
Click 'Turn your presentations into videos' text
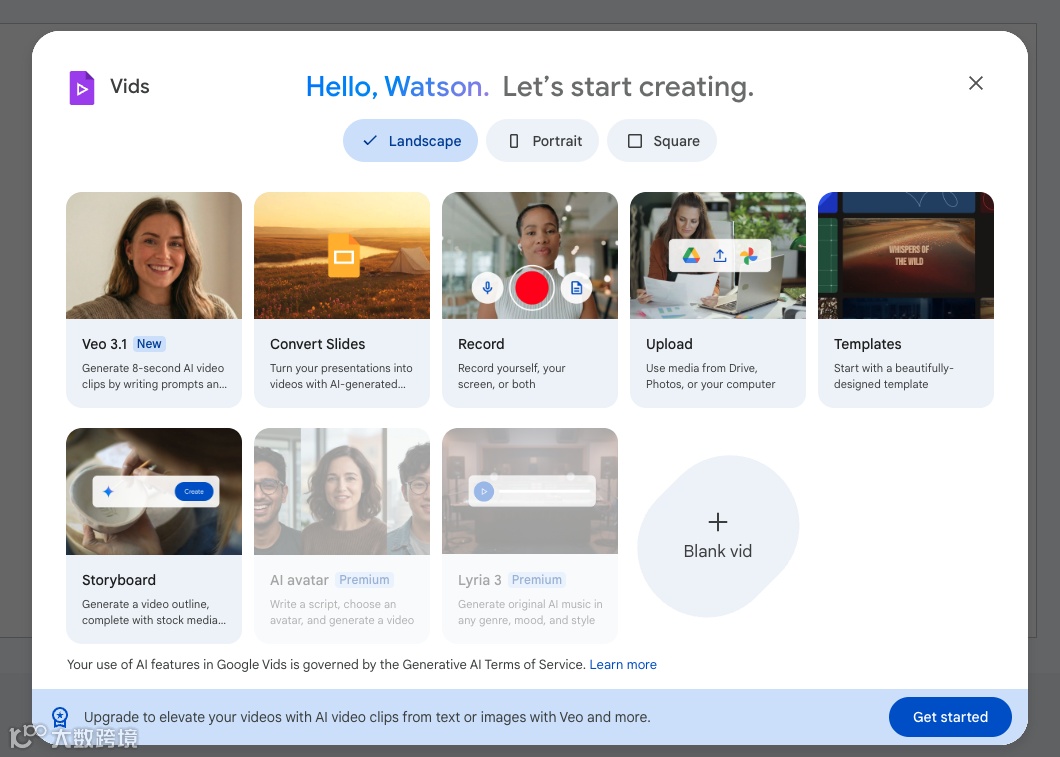341,376
